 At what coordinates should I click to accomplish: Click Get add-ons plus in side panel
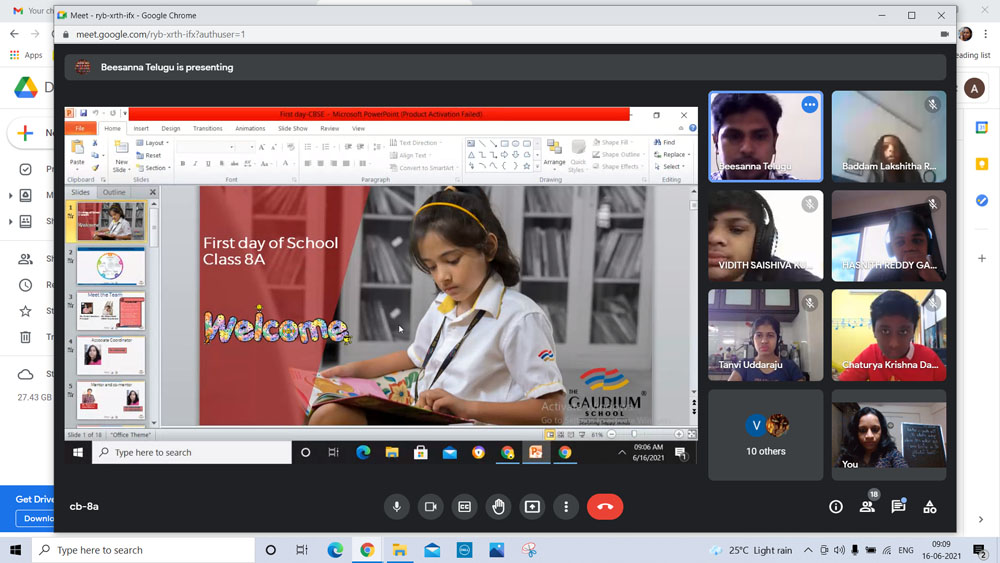pos(982,258)
